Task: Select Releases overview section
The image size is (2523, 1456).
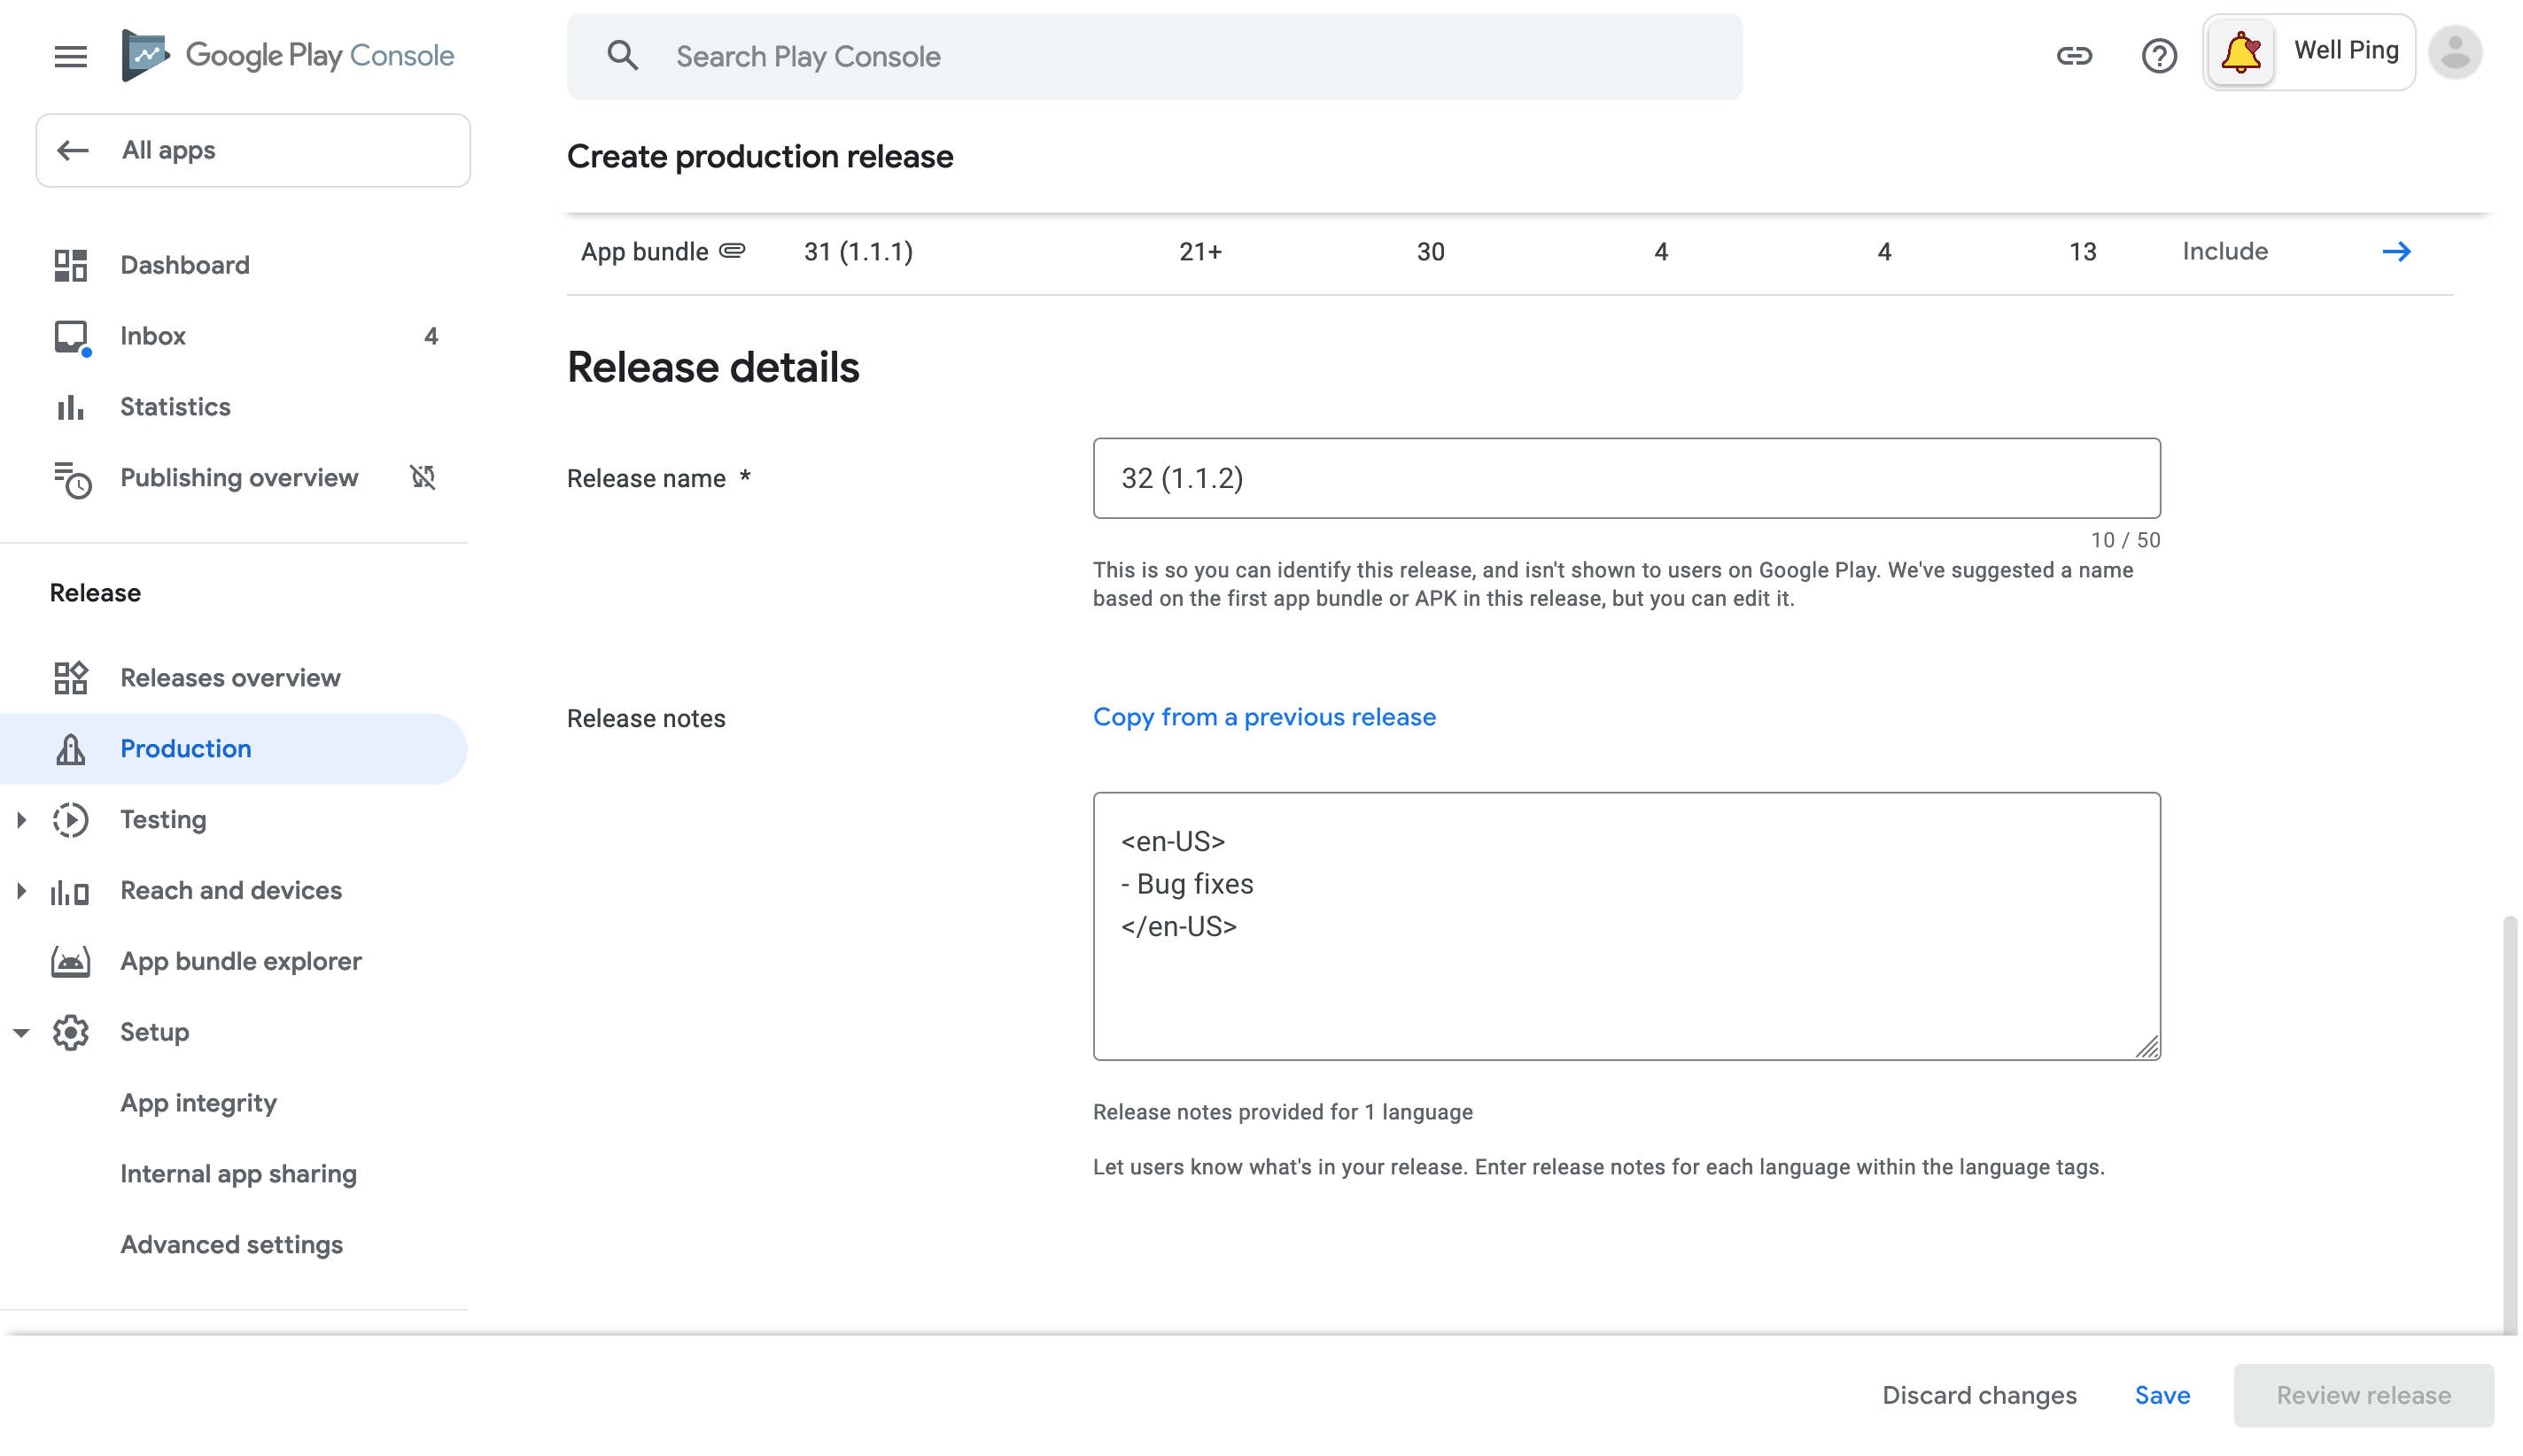Action: 230,678
